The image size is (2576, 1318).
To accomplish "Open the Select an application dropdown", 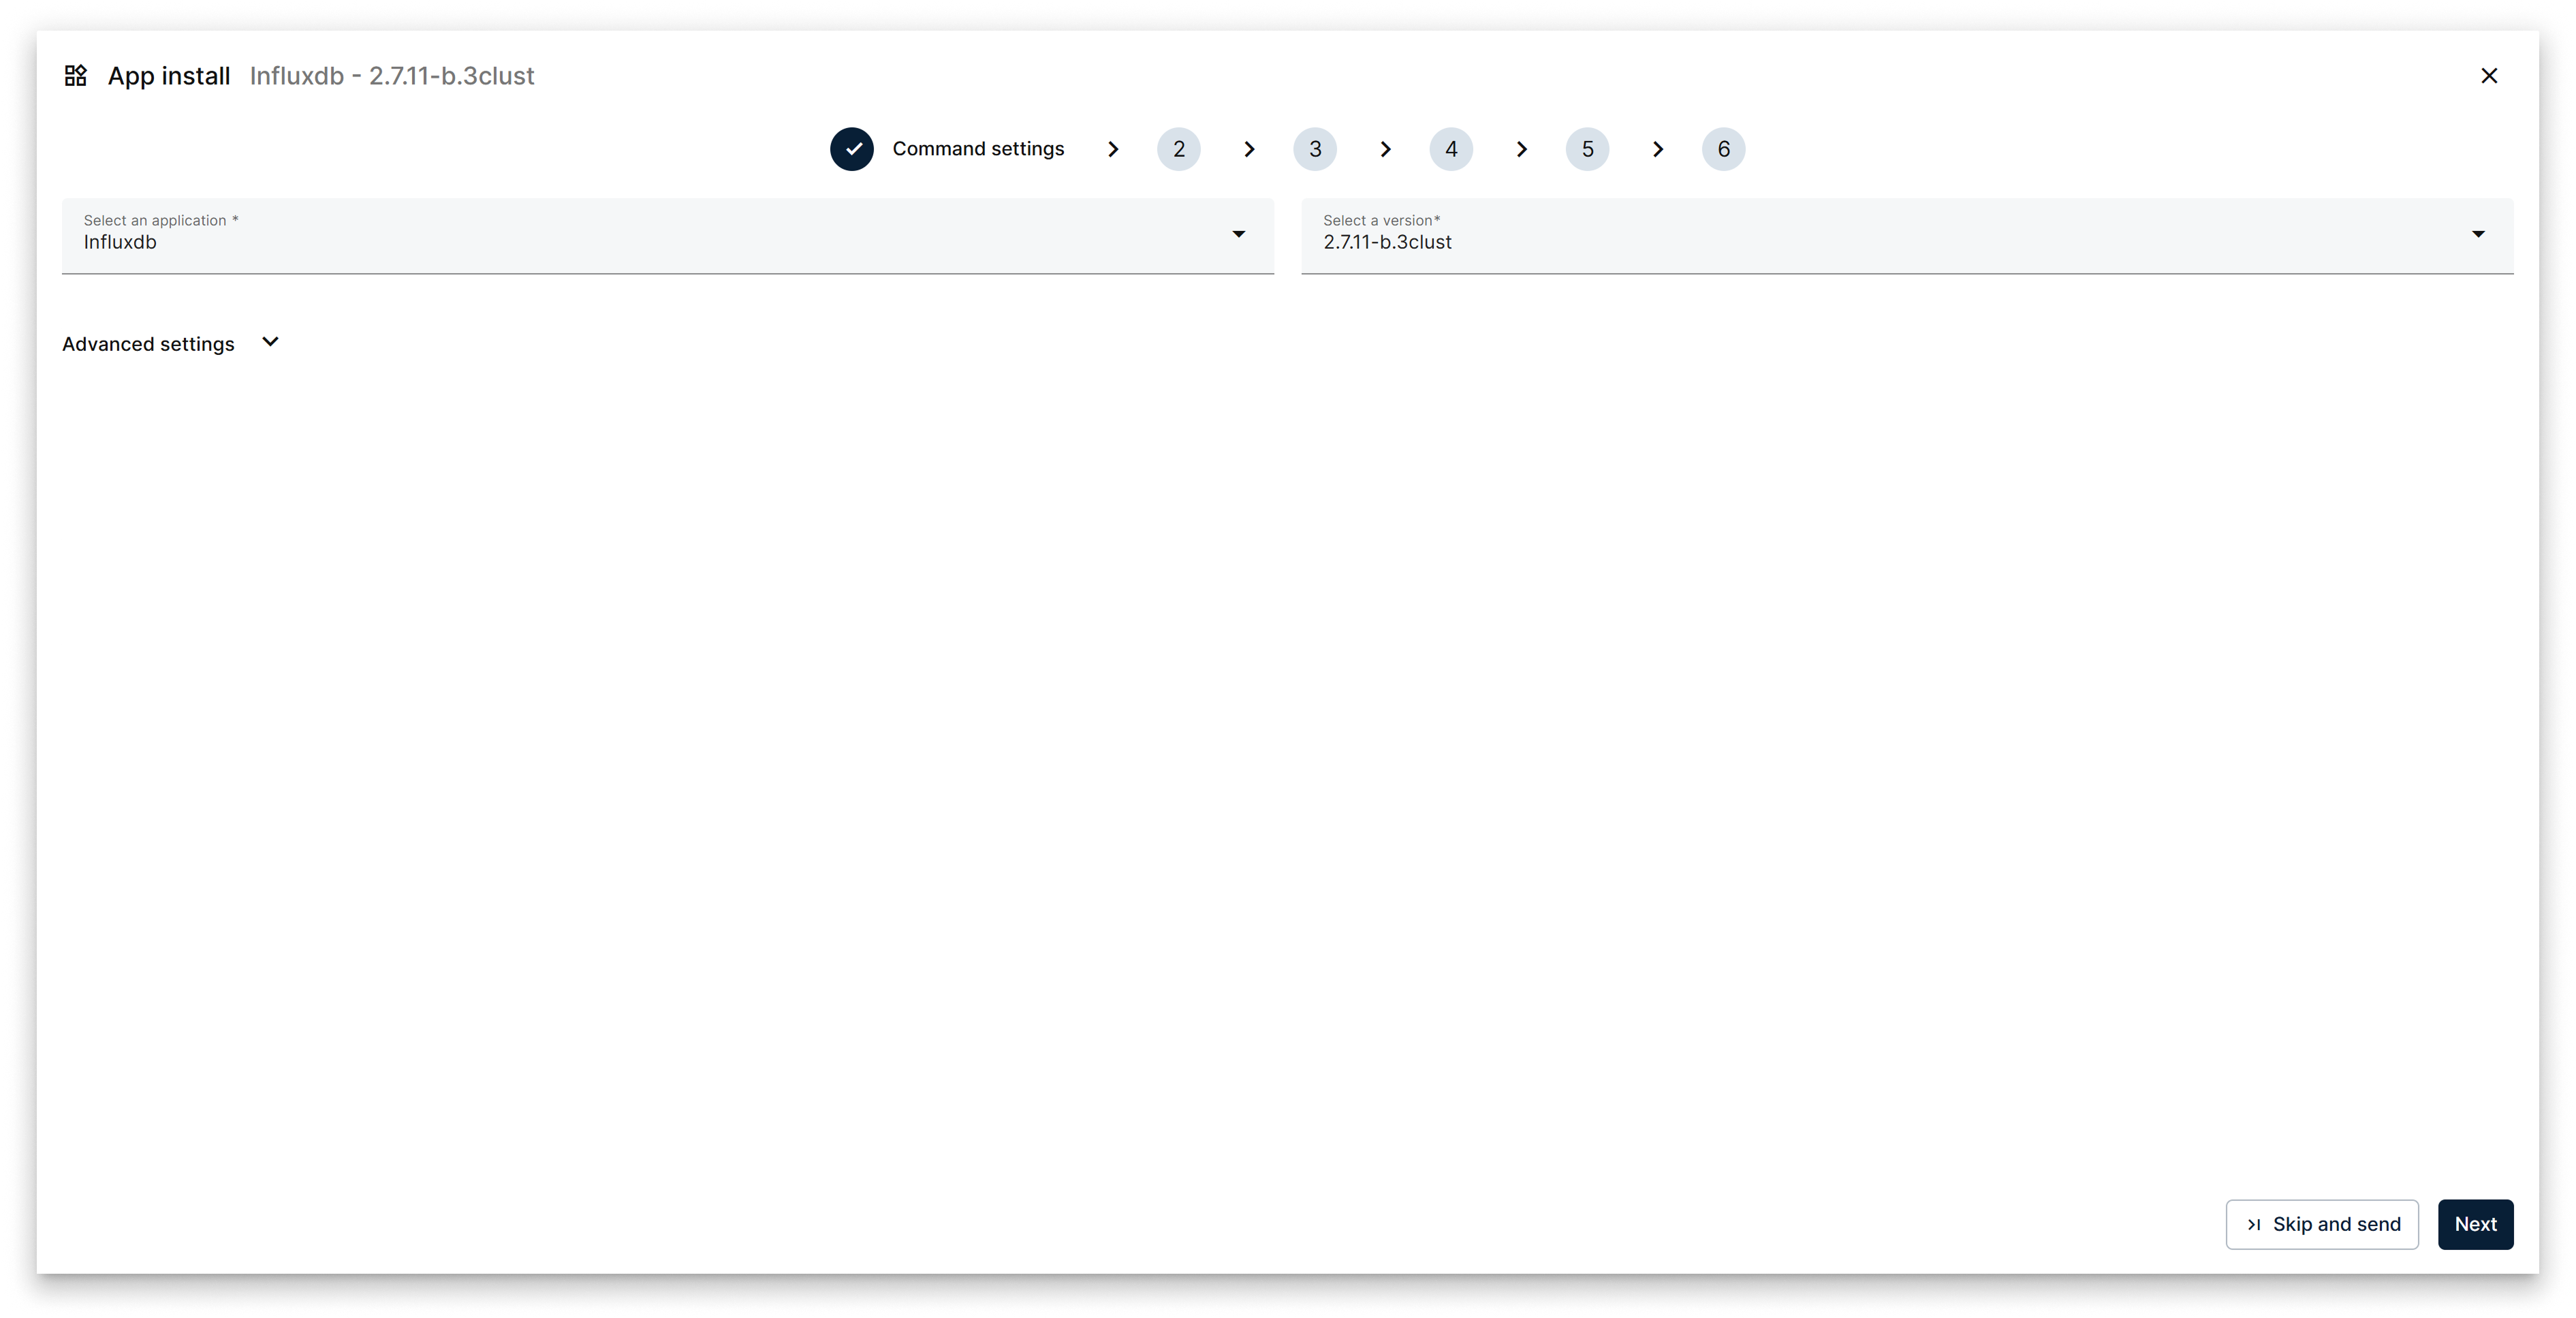I will pos(1238,235).
